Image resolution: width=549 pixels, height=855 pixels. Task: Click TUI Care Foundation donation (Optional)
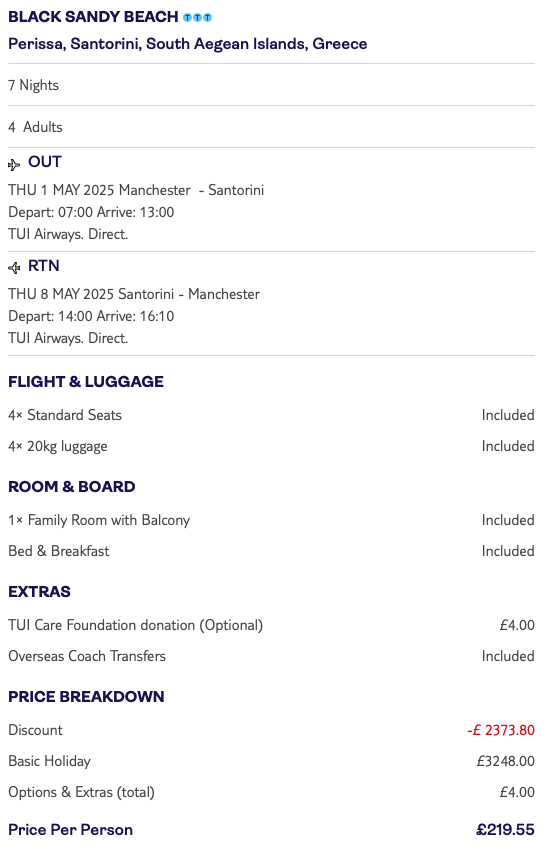(135, 625)
